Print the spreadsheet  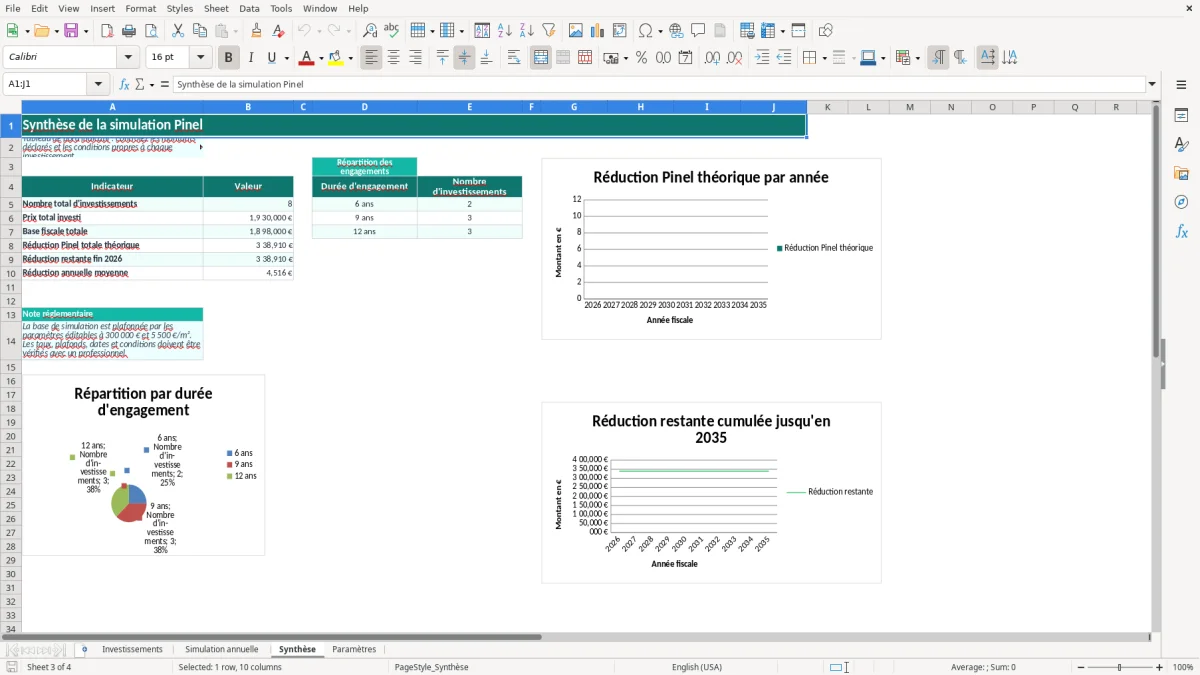pyautogui.click(x=128, y=31)
